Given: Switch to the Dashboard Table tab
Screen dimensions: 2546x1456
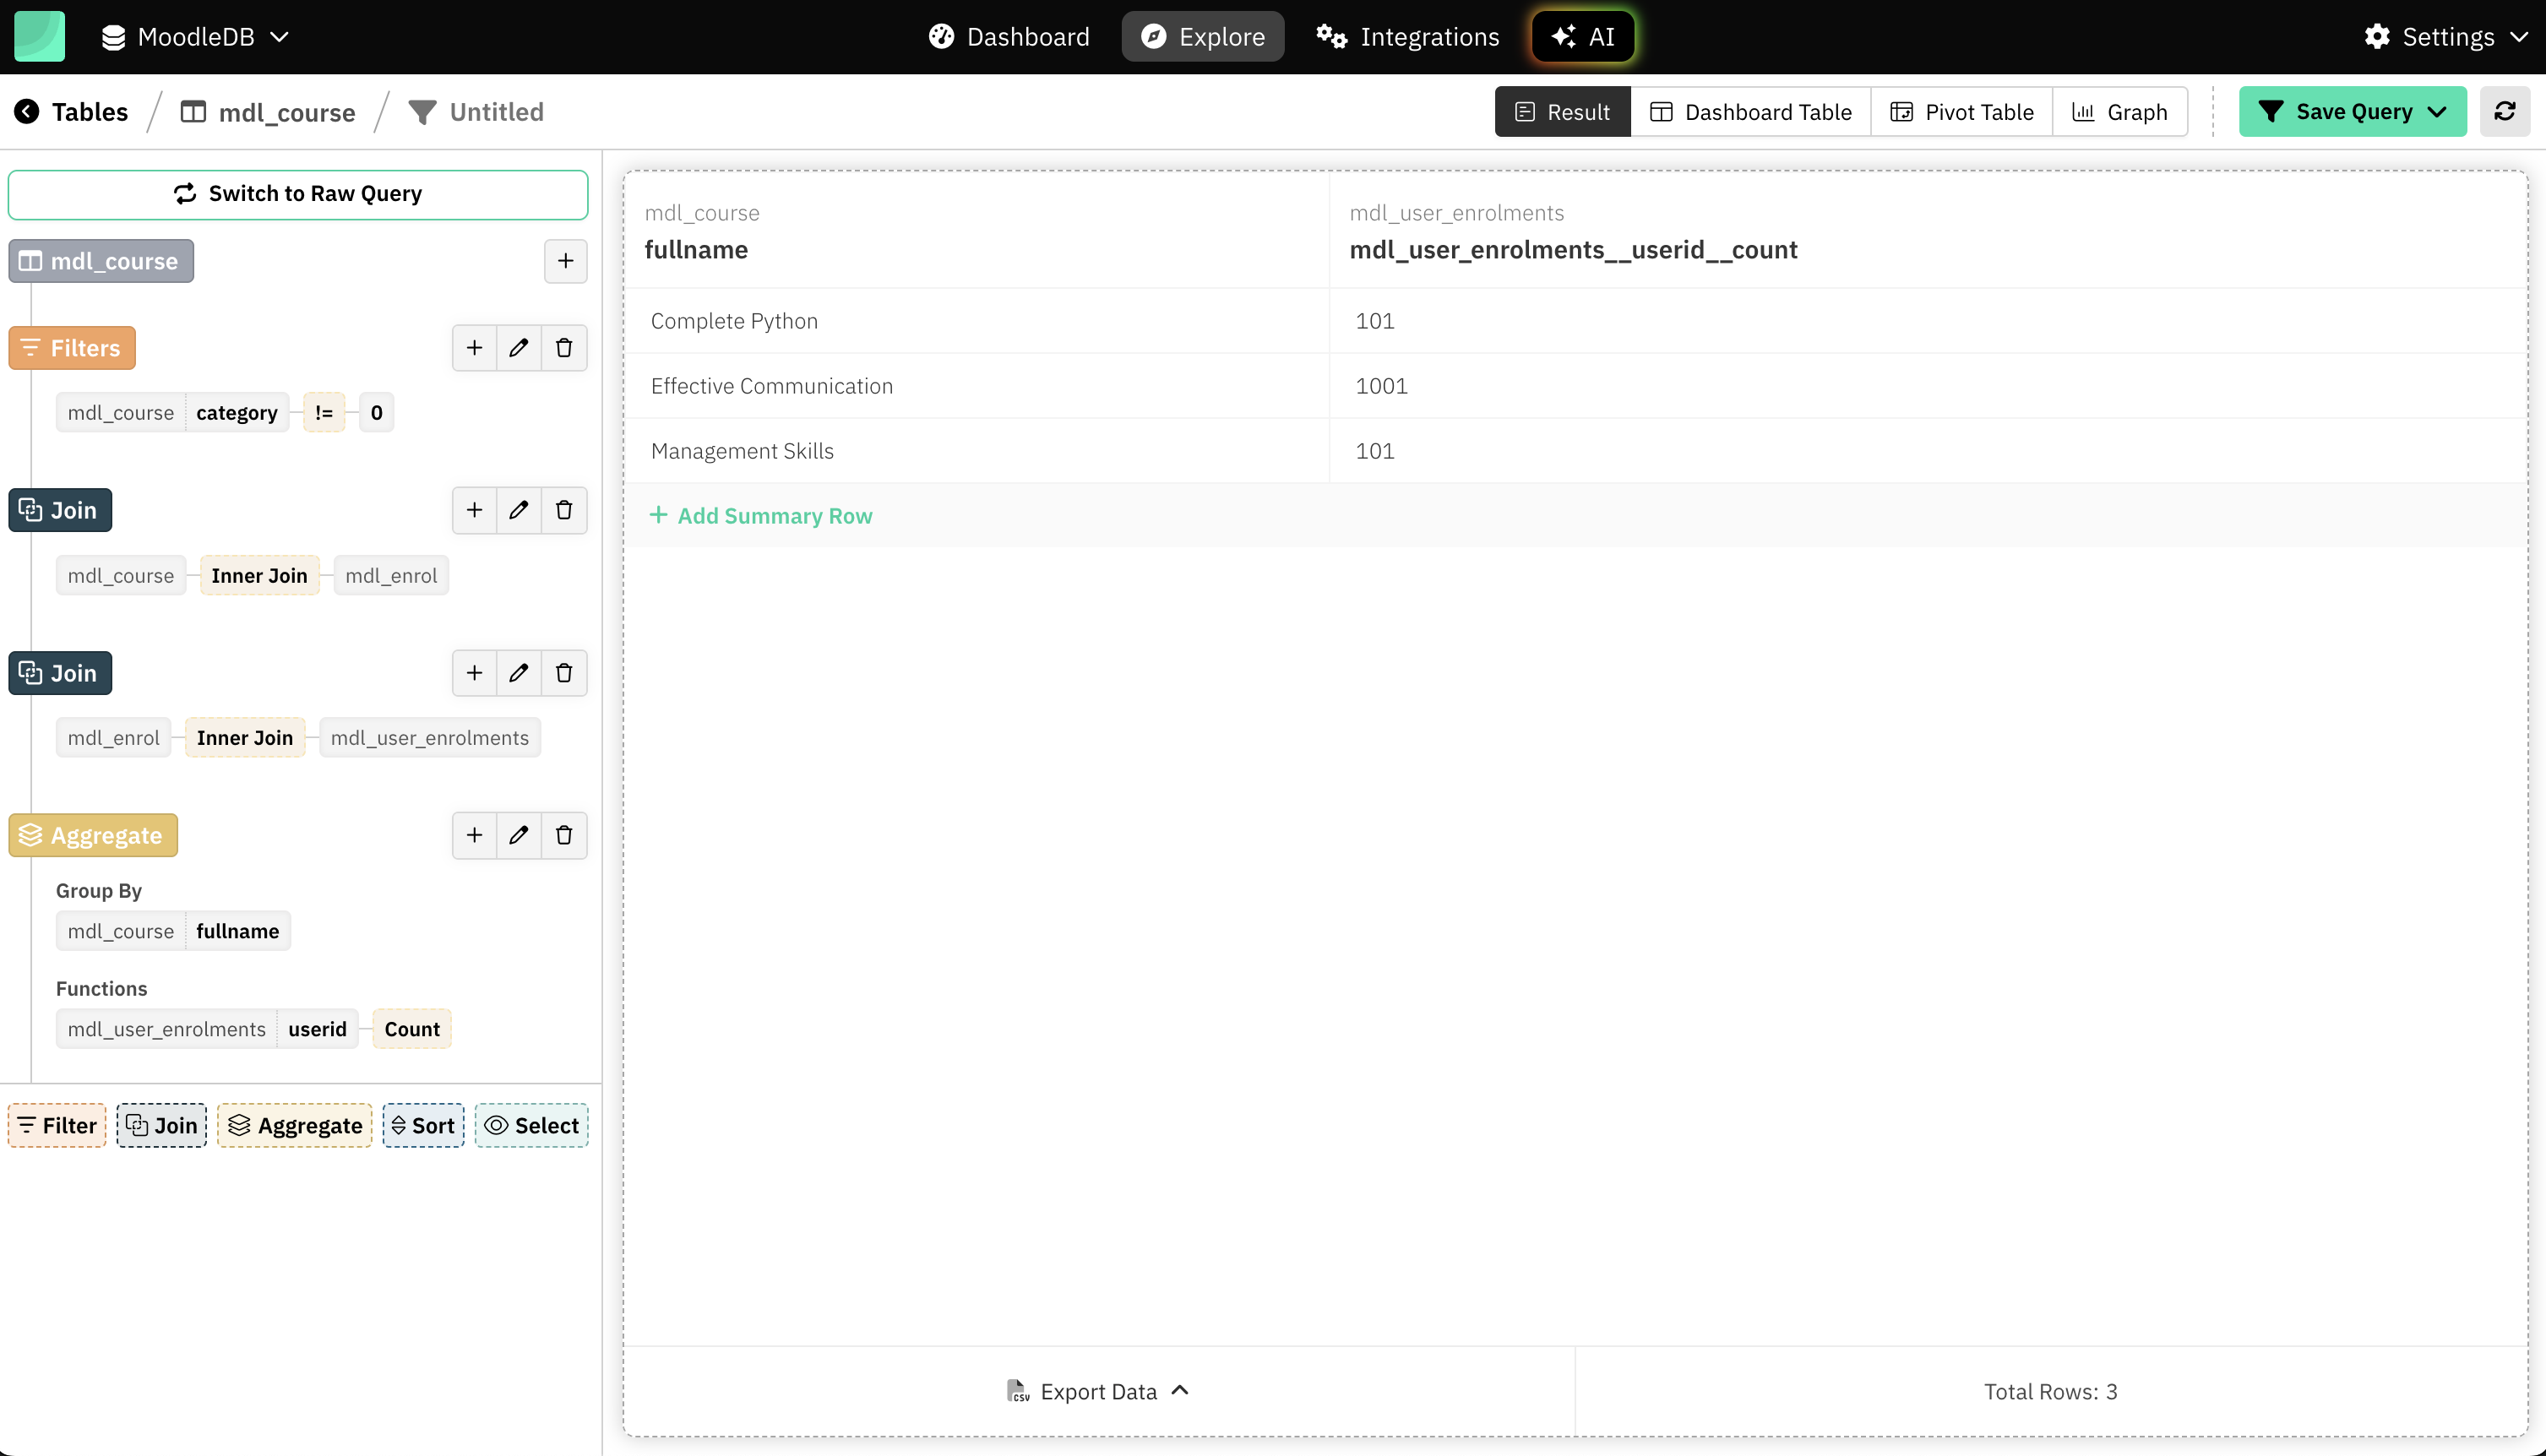Looking at the screenshot, I should pyautogui.click(x=1750, y=111).
